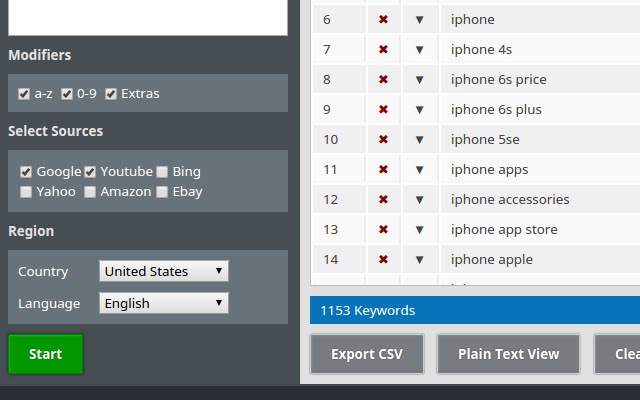640x400 pixels.
Task: Delete the 'iphone 6s price' keyword row
Action: pos(383,79)
